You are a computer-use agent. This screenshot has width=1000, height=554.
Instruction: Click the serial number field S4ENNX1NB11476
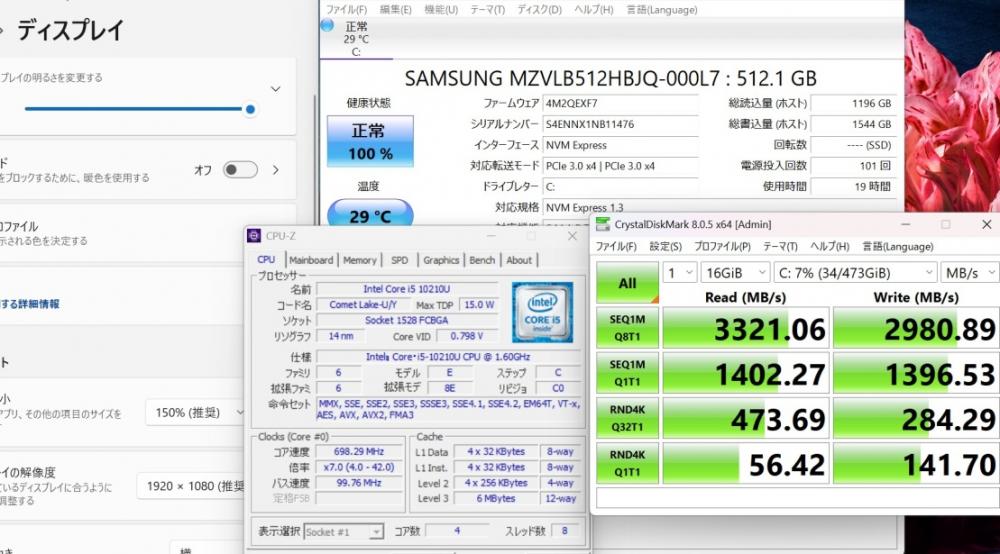coord(620,124)
